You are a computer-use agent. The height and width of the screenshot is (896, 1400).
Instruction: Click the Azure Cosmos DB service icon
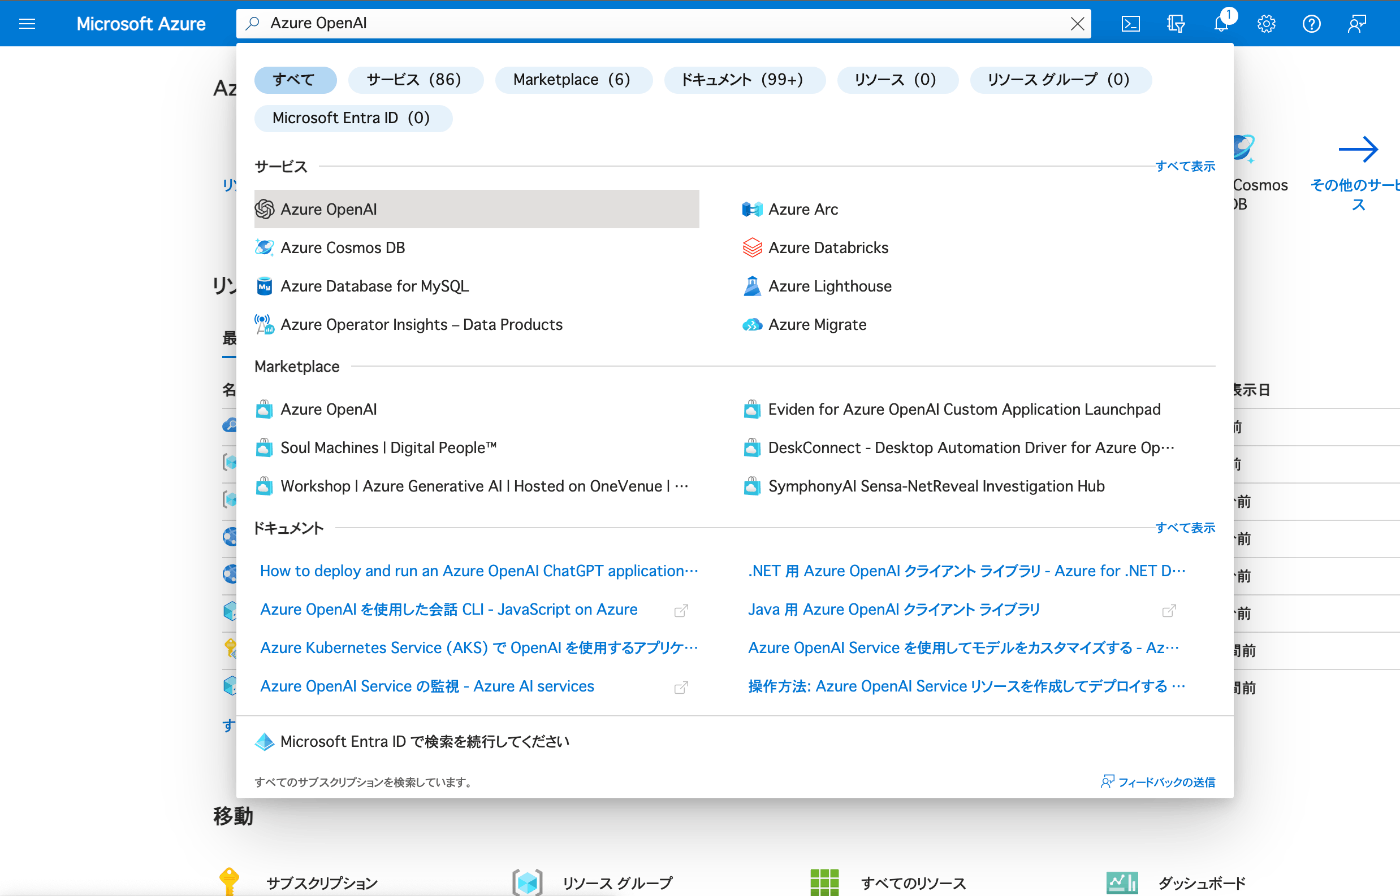265,248
